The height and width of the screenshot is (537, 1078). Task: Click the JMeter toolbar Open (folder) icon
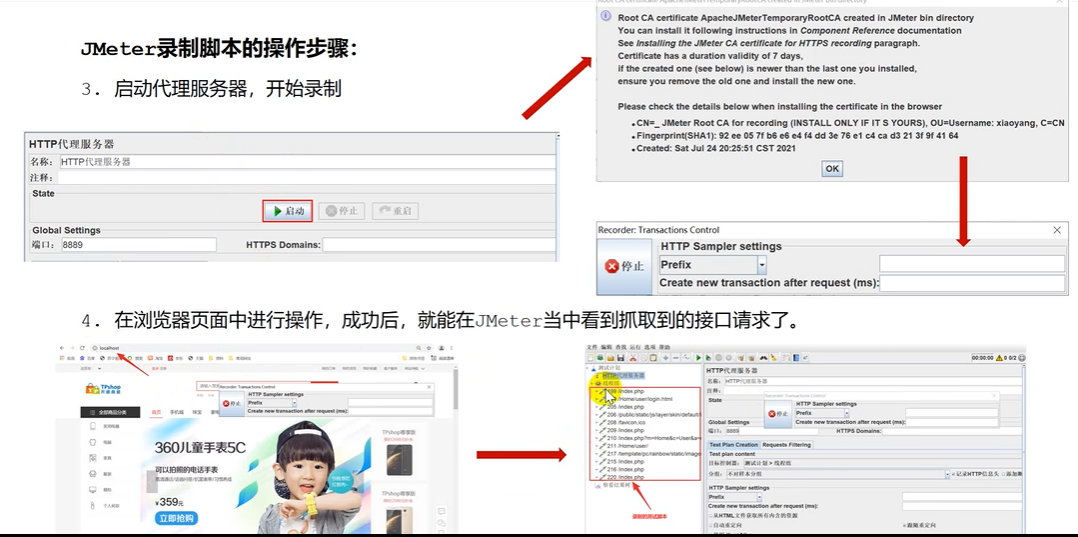point(610,358)
